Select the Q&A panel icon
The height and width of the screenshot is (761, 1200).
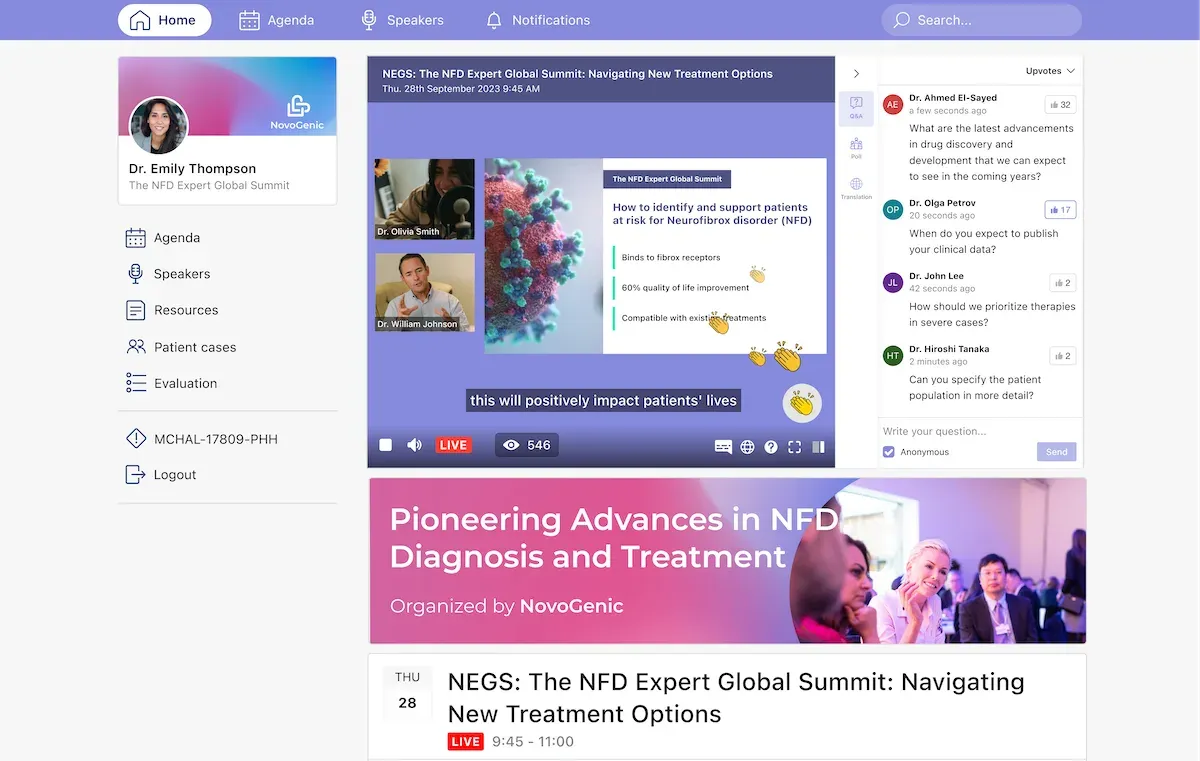tap(856, 108)
